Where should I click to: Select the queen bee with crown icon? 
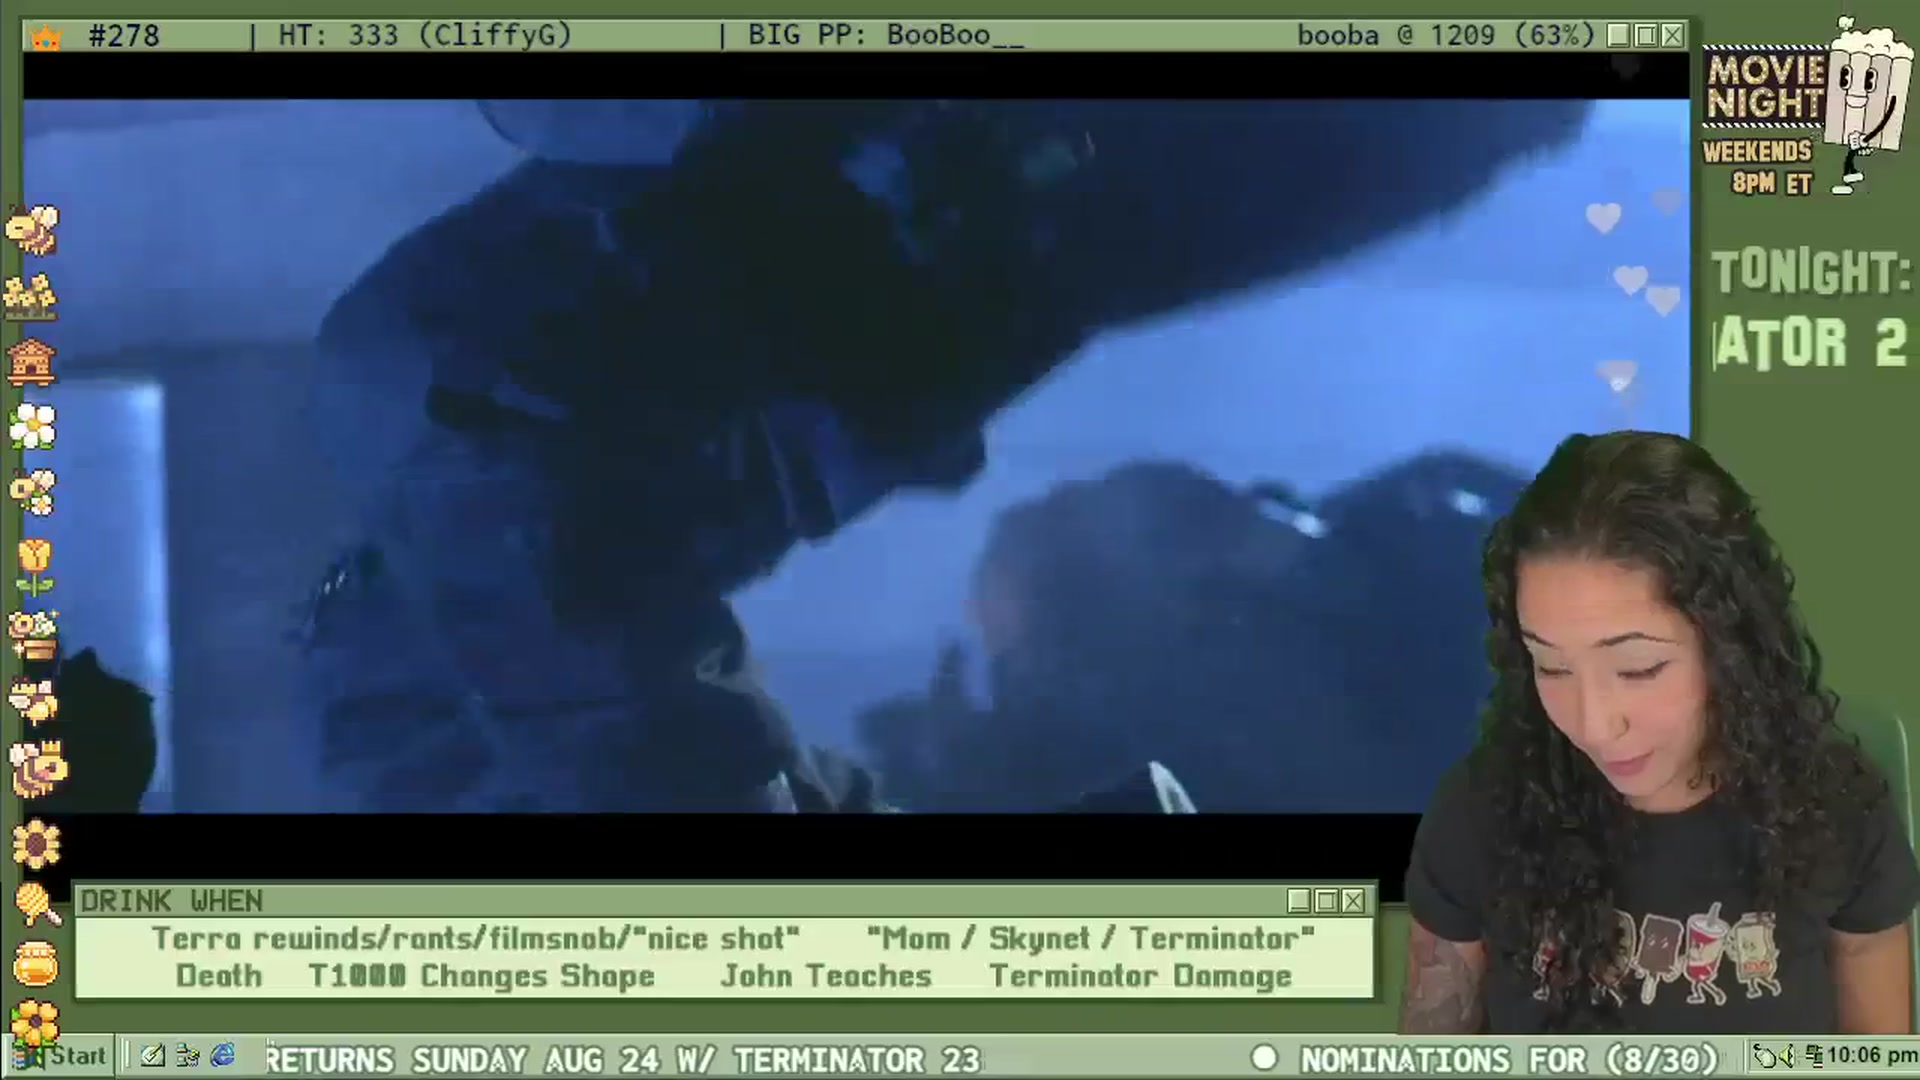(x=38, y=768)
